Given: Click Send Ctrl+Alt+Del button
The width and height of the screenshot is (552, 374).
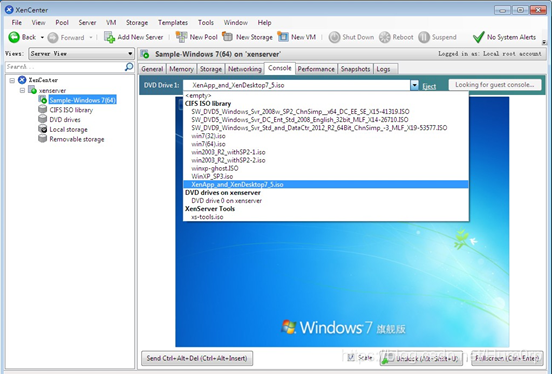Looking at the screenshot, I should point(197,358).
